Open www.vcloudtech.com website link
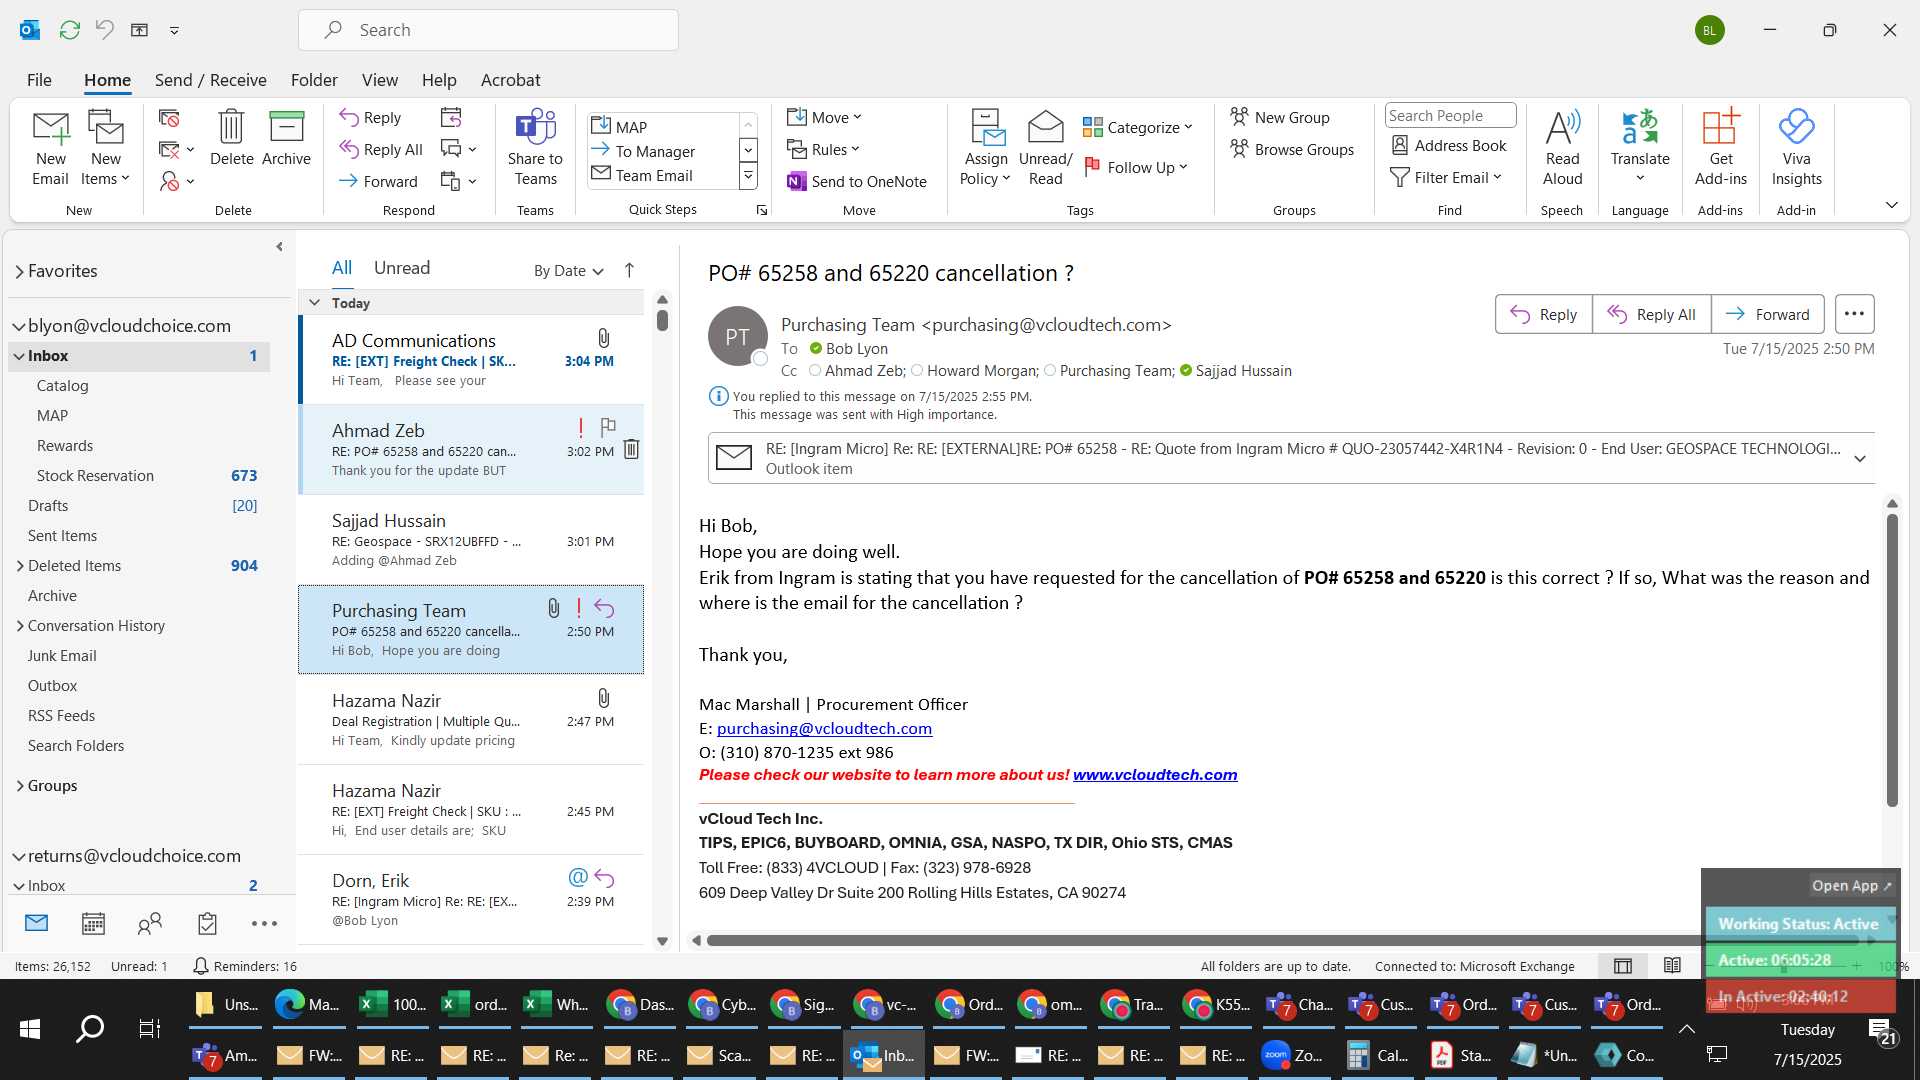This screenshot has width=1920, height=1080. point(1155,774)
